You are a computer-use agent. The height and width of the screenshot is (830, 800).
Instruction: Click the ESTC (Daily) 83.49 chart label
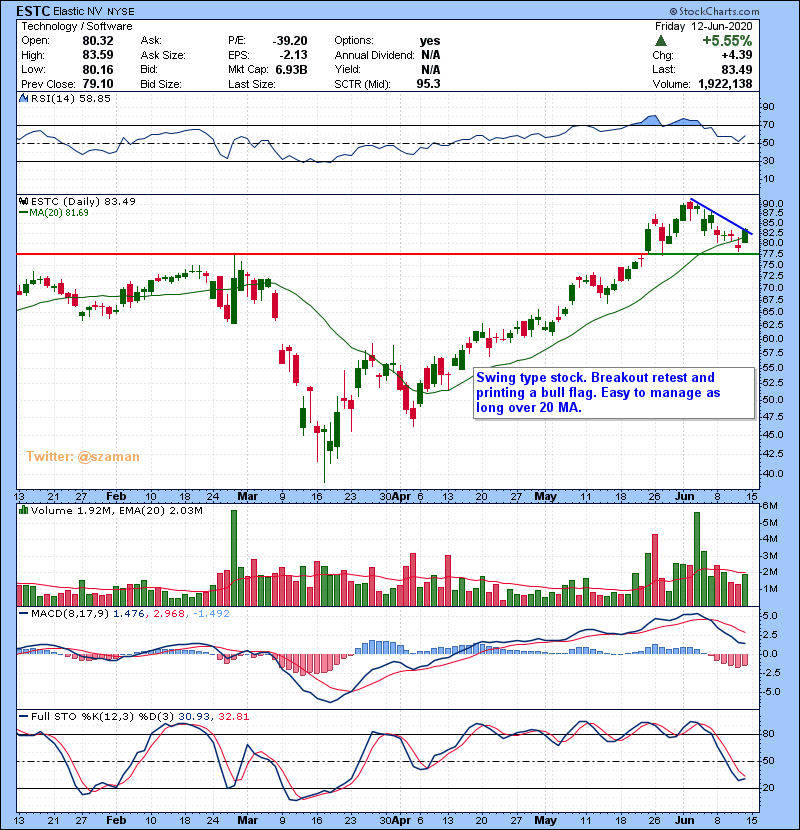(x=83, y=201)
